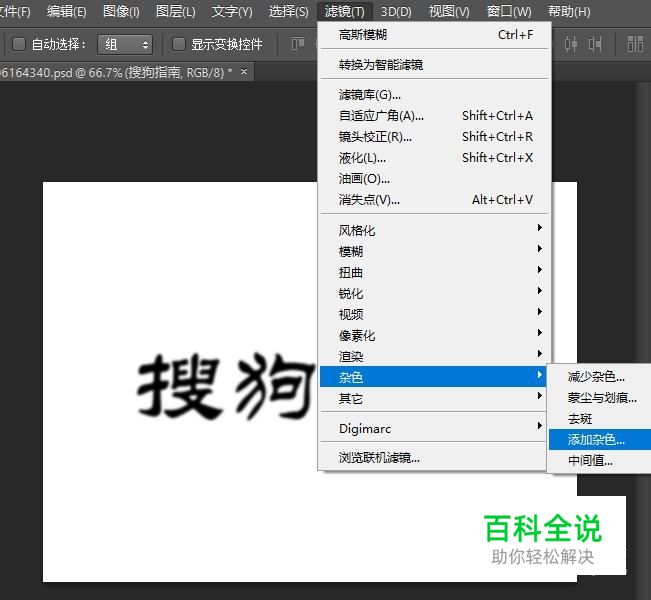
Task: Open the 文字(Y) menu
Action: pos(232,11)
